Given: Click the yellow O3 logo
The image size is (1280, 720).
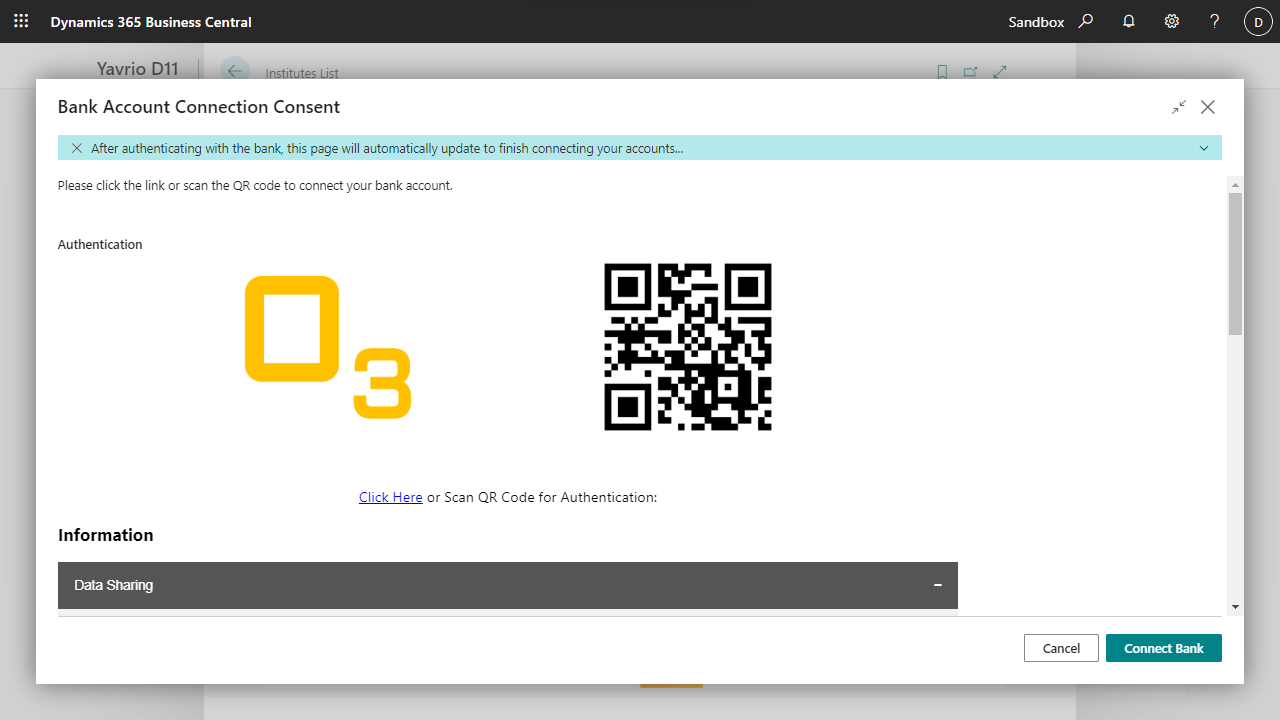Looking at the screenshot, I should [328, 347].
